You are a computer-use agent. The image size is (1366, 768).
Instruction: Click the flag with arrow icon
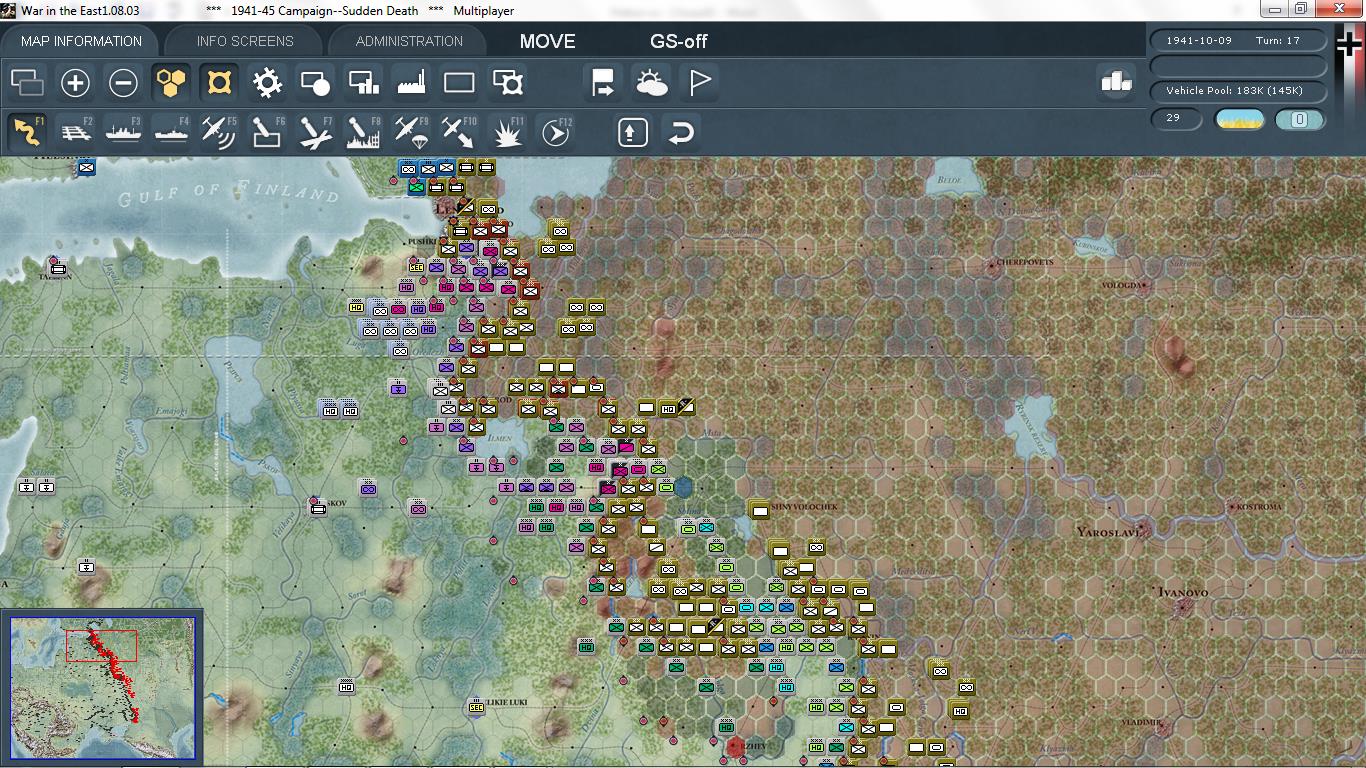pos(603,83)
